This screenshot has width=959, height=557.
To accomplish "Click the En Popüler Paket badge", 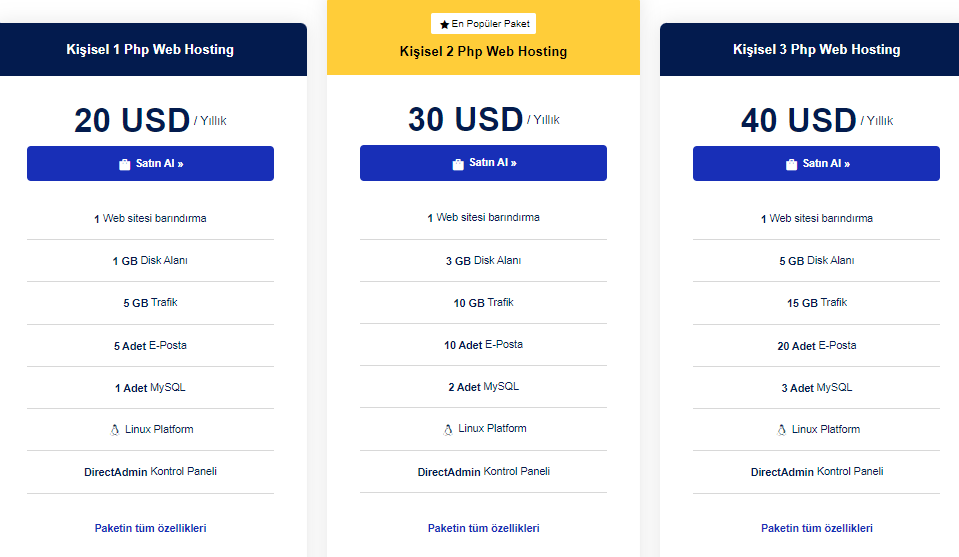I will (483, 24).
